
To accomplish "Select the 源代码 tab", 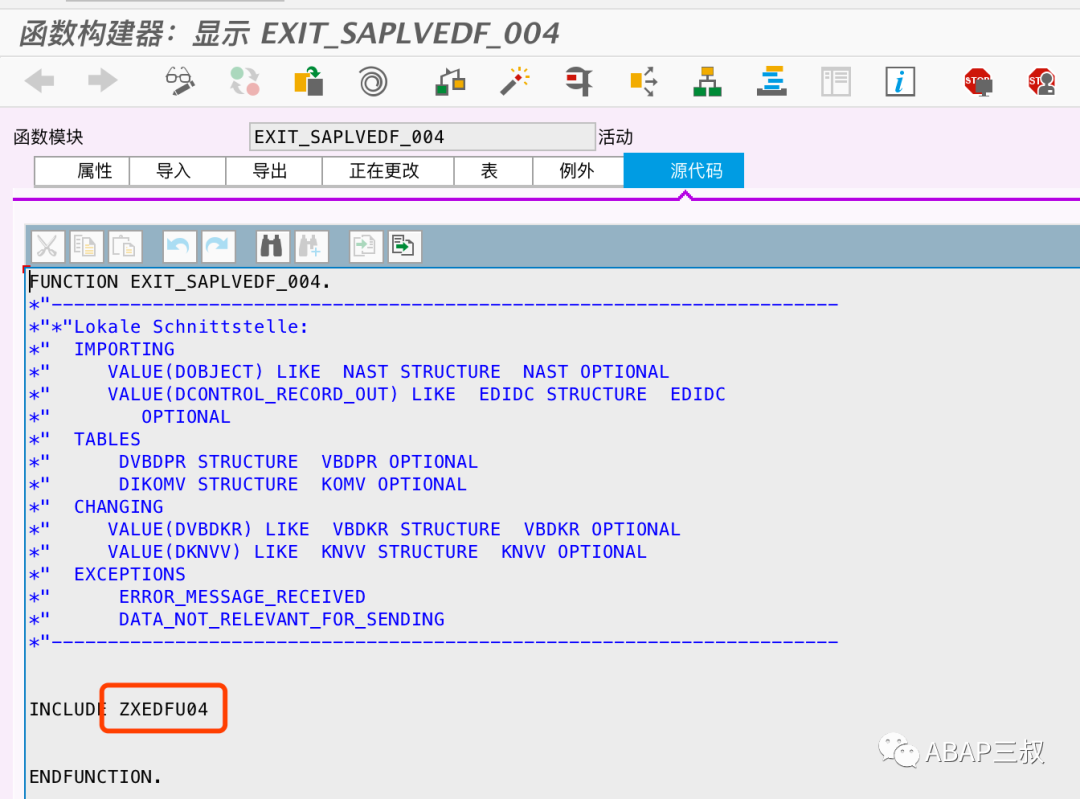I will tap(683, 170).
